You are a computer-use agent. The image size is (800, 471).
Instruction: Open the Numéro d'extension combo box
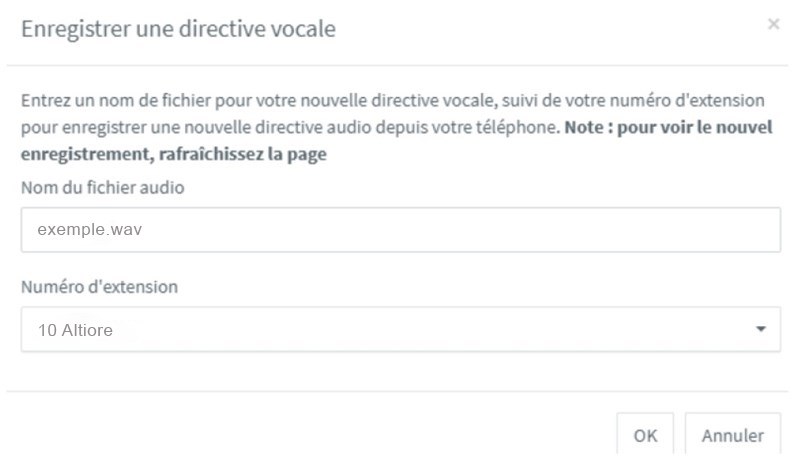click(x=400, y=329)
